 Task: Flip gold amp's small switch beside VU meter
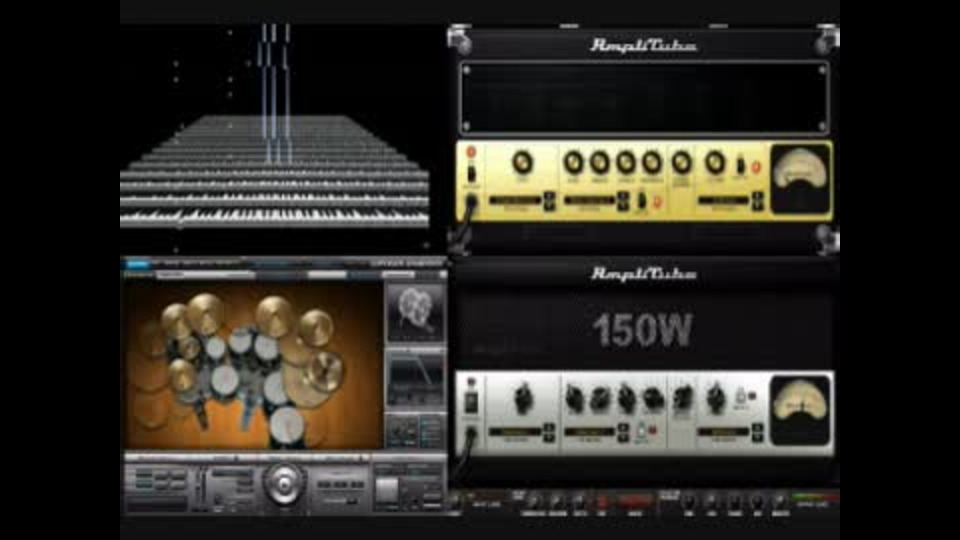tap(741, 165)
